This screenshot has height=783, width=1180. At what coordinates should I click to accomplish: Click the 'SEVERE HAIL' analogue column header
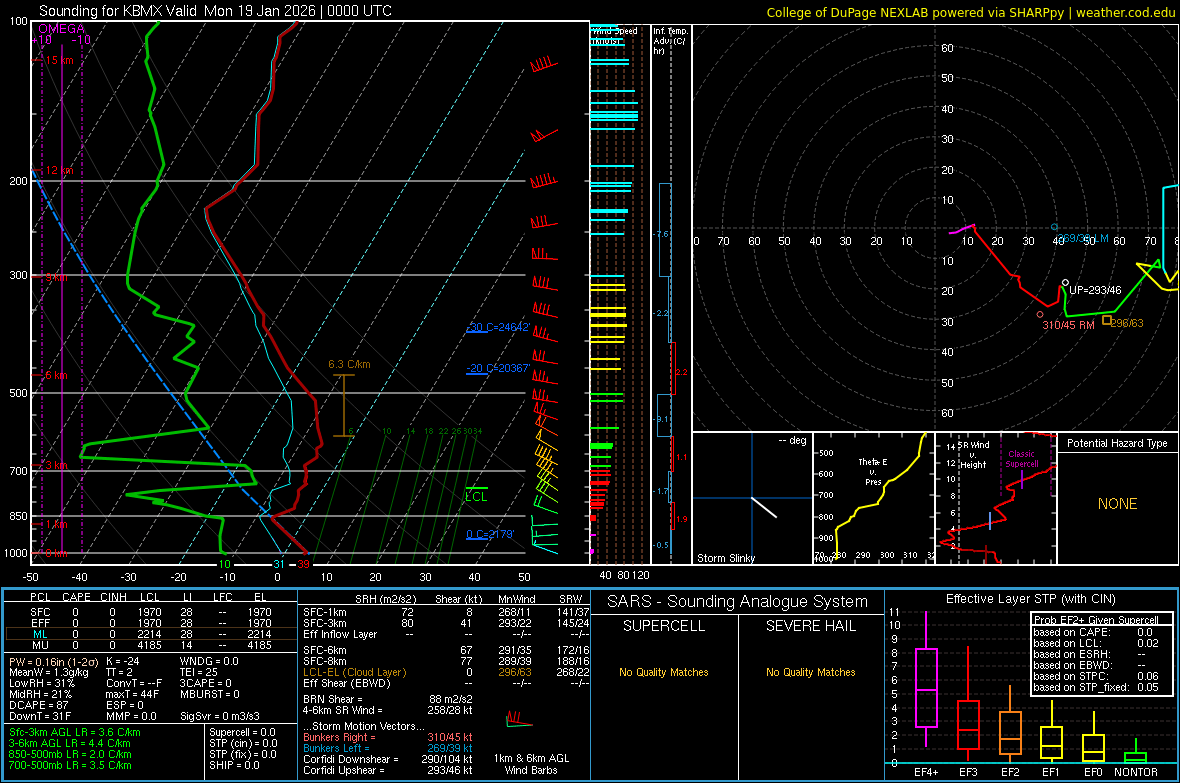click(x=810, y=626)
